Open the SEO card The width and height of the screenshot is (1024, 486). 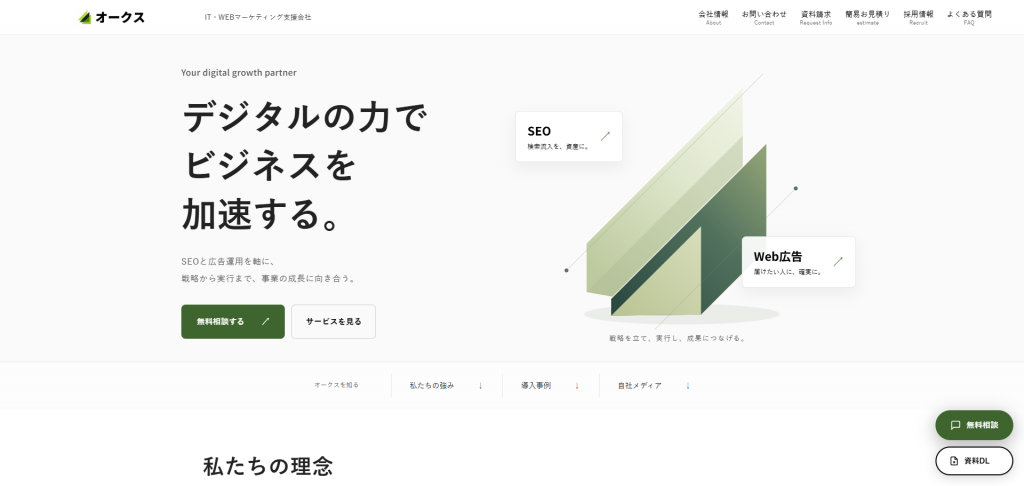[x=569, y=137]
